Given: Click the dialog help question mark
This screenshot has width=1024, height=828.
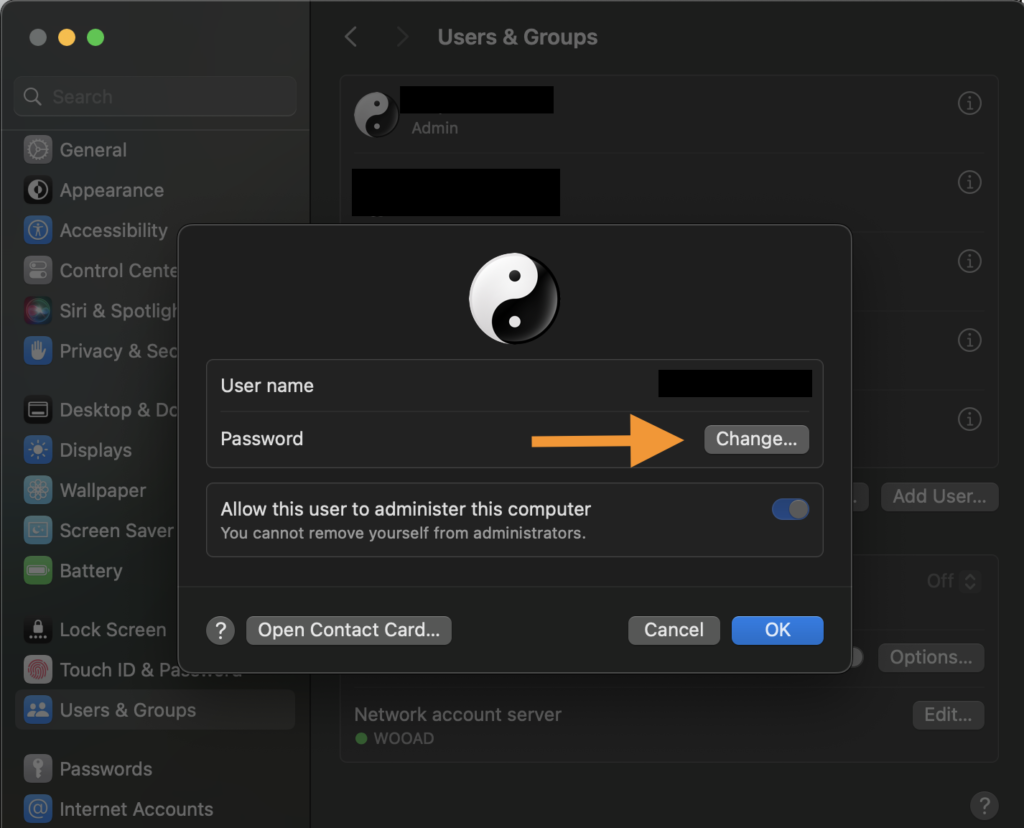Looking at the screenshot, I should pyautogui.click(x=220, y=630).
